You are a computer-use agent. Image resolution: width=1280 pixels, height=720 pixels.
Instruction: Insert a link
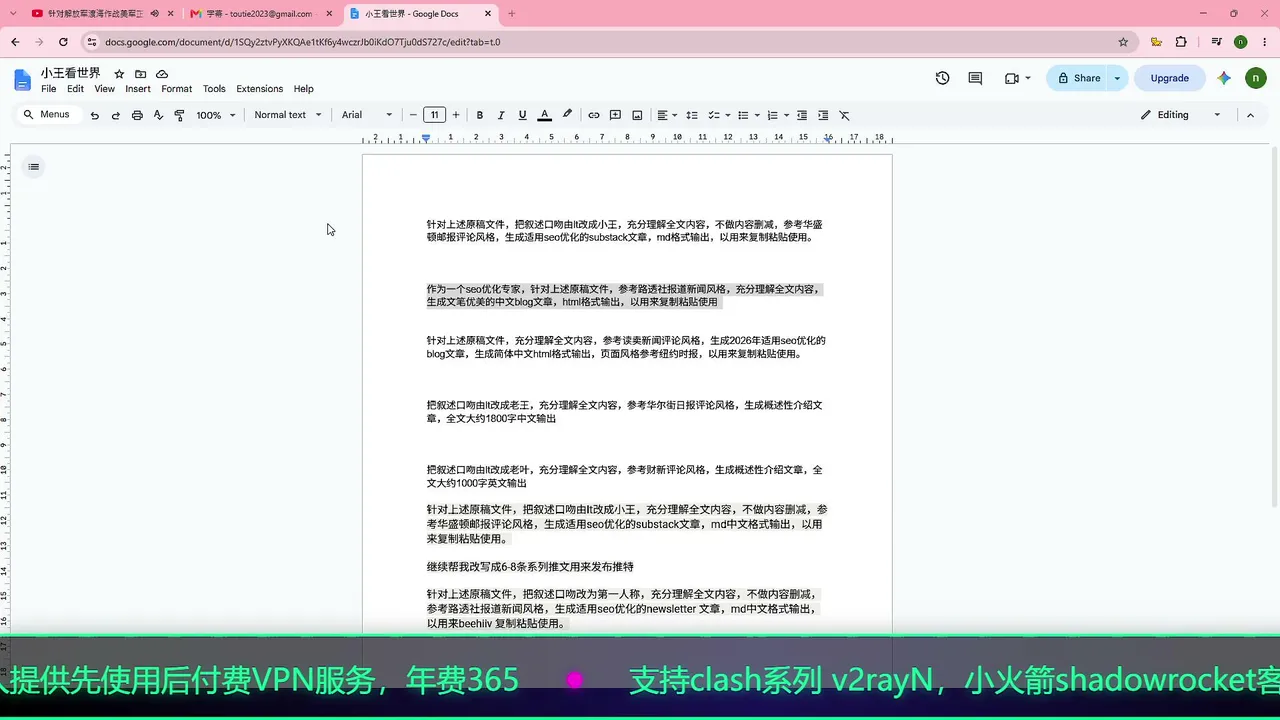click(594, 115)
